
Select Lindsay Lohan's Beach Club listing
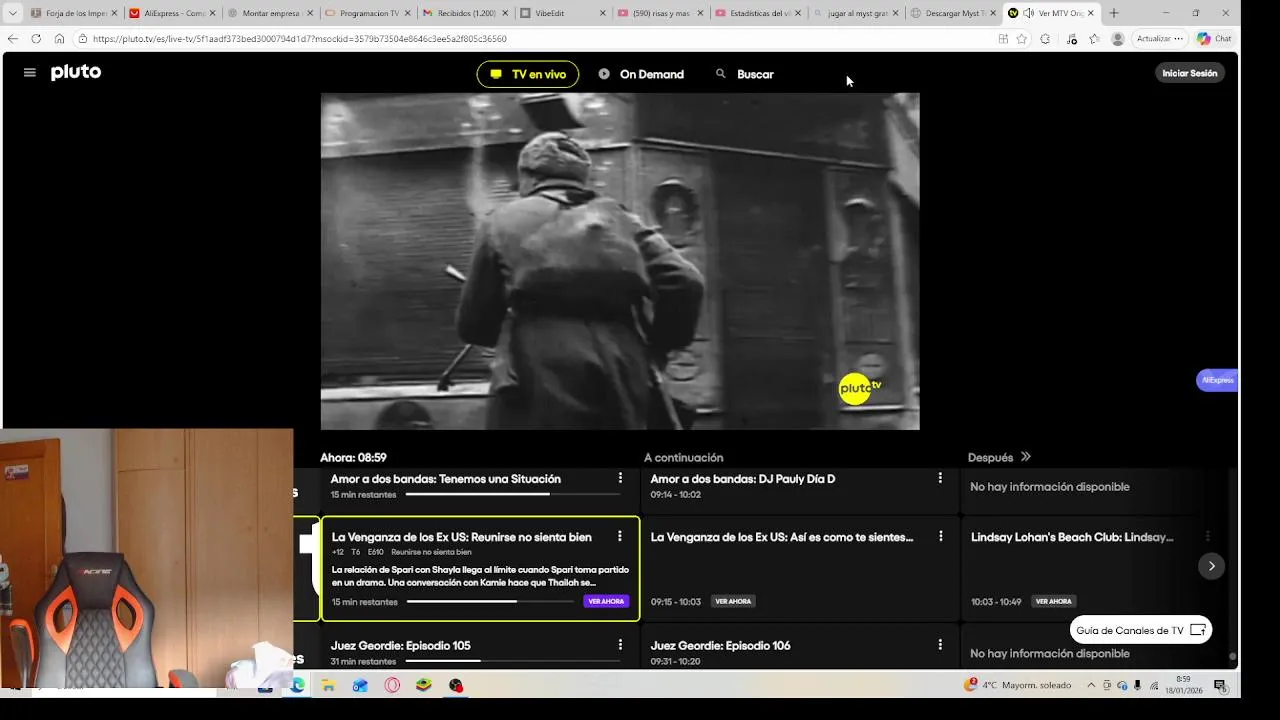(1072, 537)
